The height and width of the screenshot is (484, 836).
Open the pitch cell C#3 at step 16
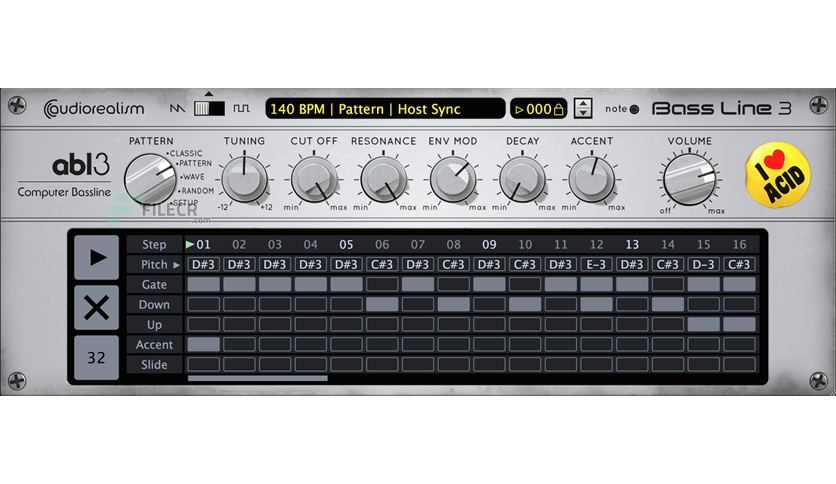(739, 264)
